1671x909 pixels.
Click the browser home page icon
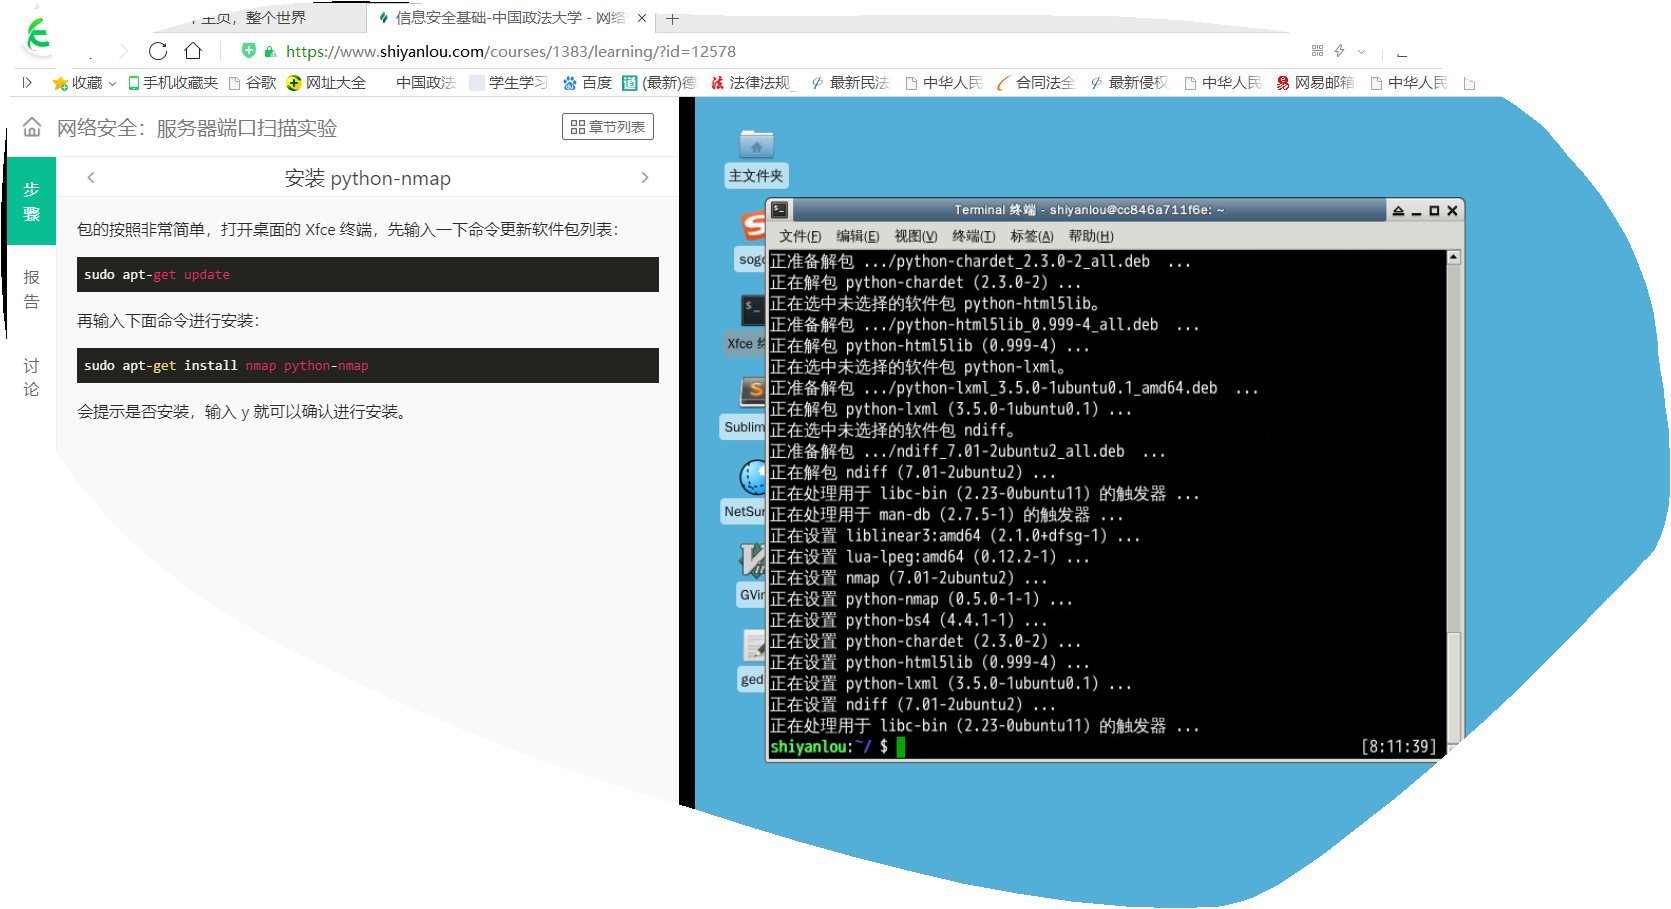193,51
